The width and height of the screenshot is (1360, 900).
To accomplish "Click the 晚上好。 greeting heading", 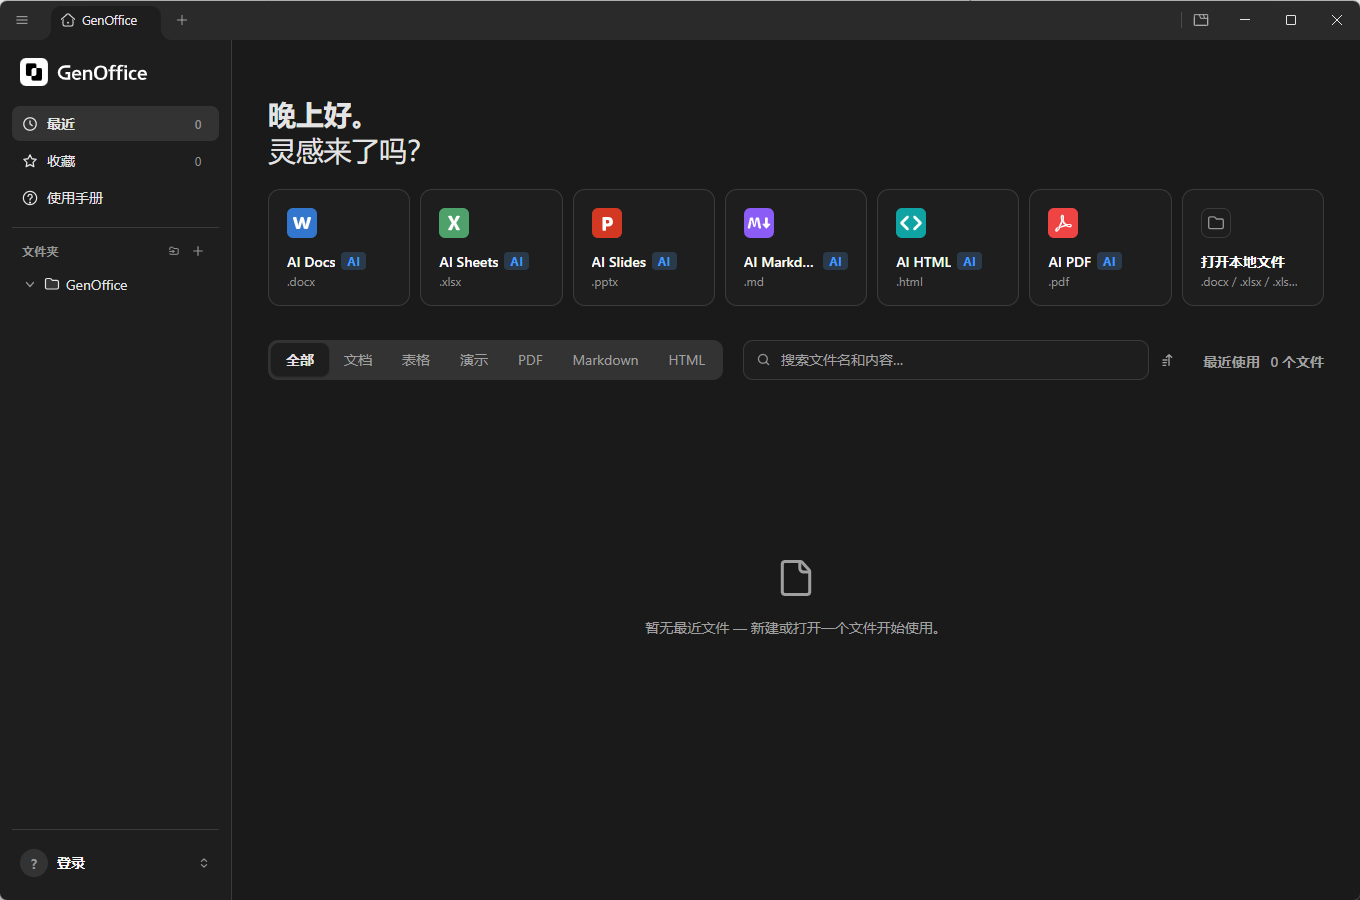I will pos(316,116).
